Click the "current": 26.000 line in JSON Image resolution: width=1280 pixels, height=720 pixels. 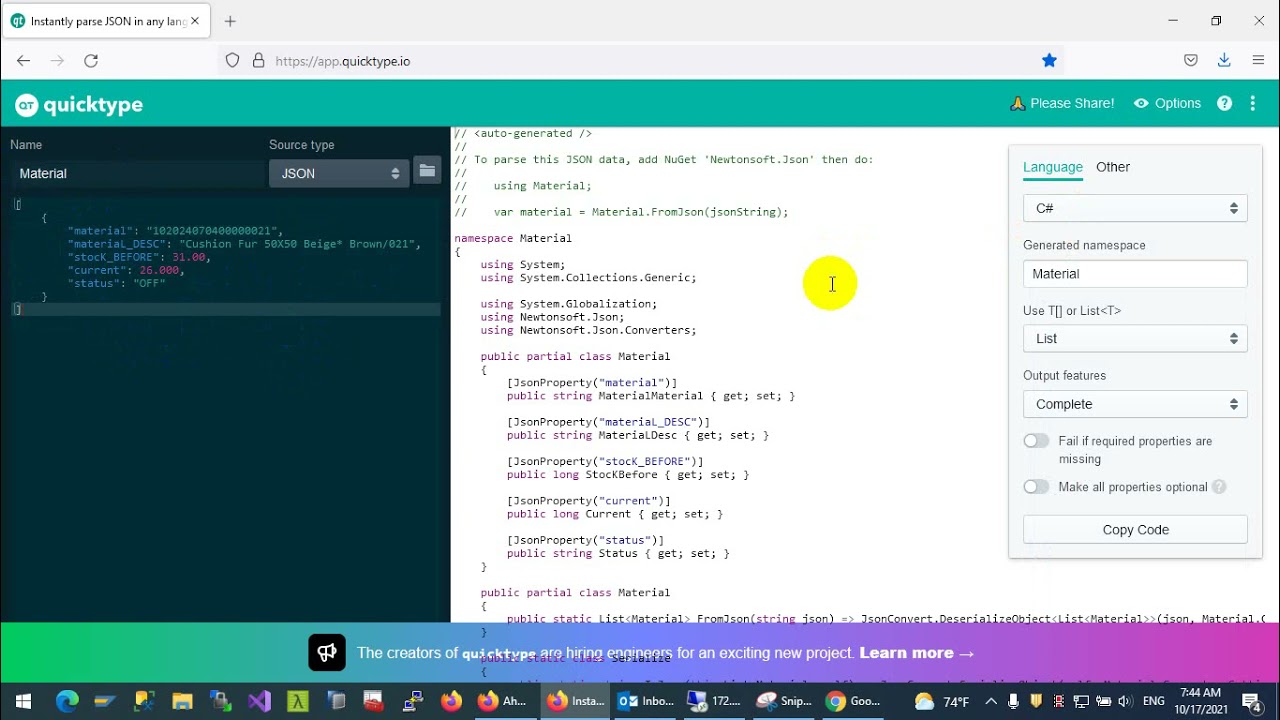pos(126,270)
